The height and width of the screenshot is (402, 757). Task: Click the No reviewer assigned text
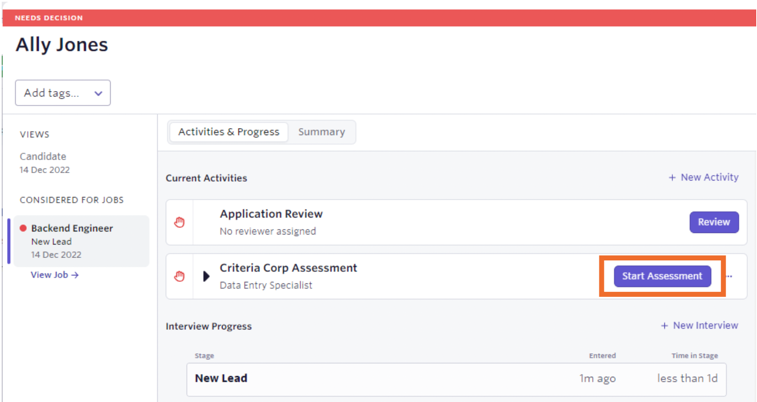[x=268, y=231]
